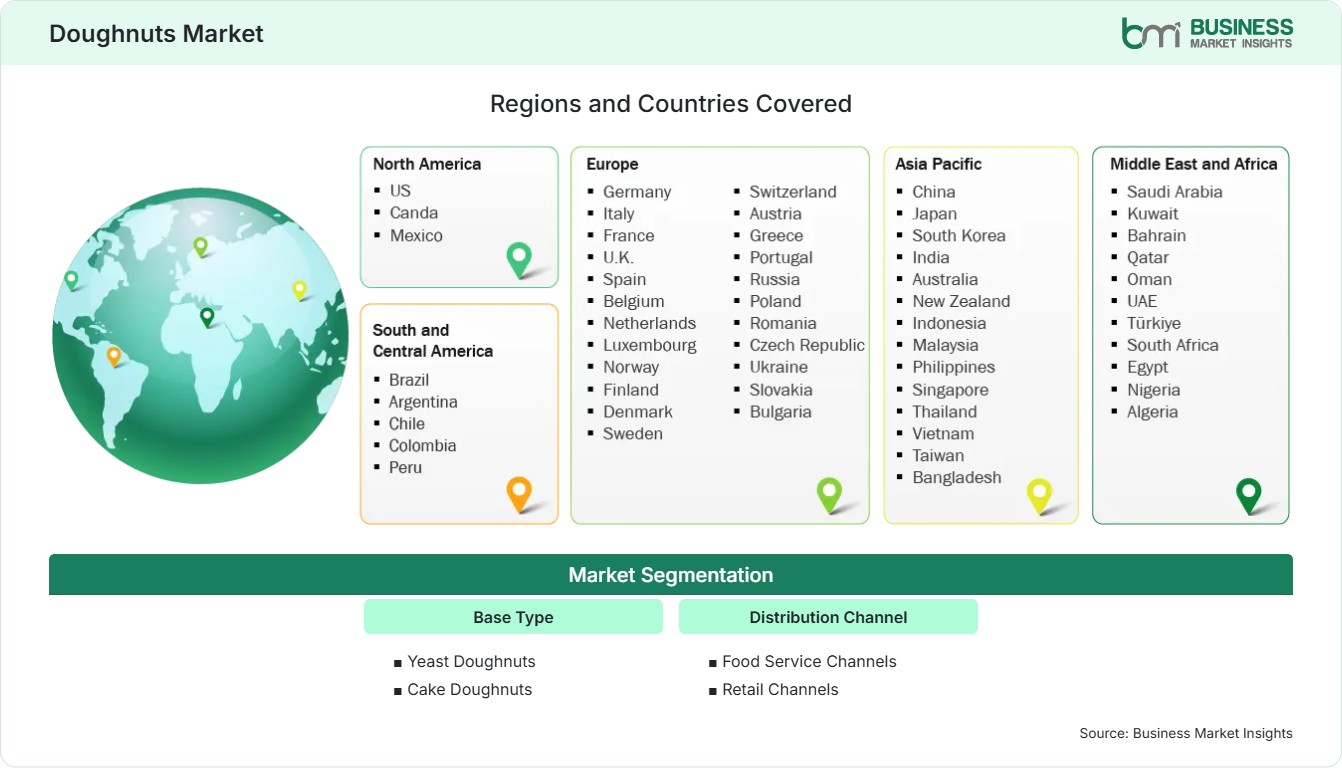Click 'US' in North America list

pyautogui.click(x=400, y=190)
